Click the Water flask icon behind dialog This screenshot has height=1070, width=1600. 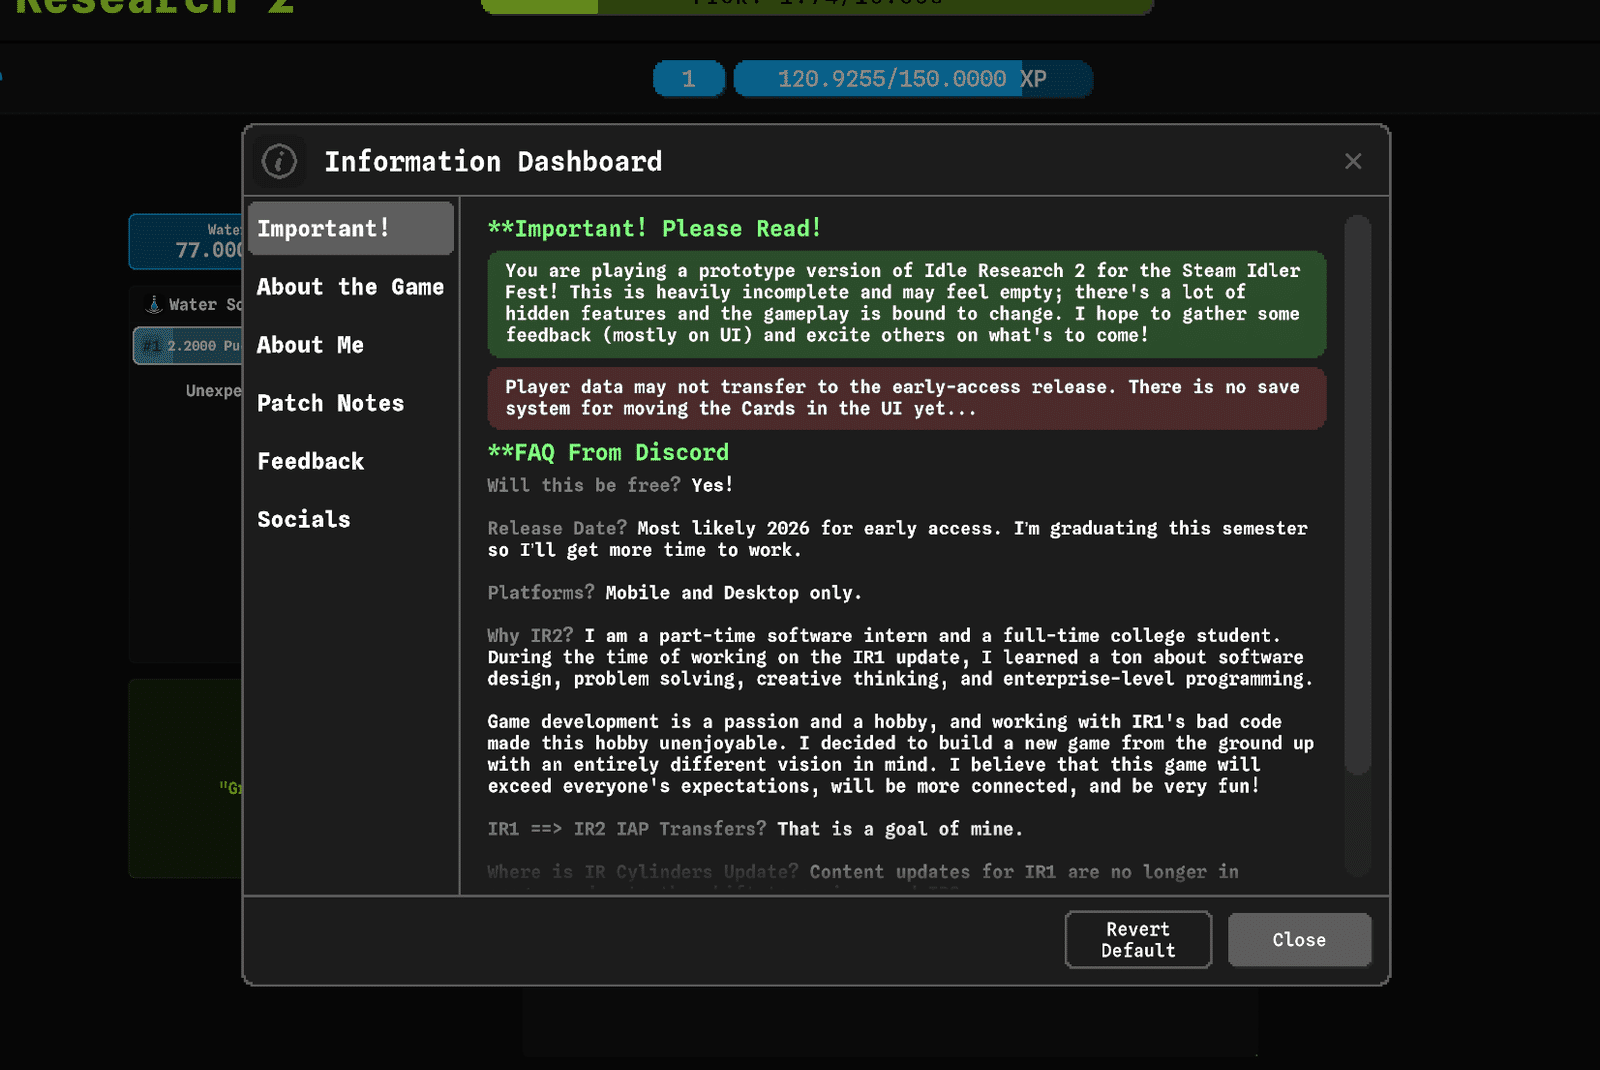(x=154, y=304)
